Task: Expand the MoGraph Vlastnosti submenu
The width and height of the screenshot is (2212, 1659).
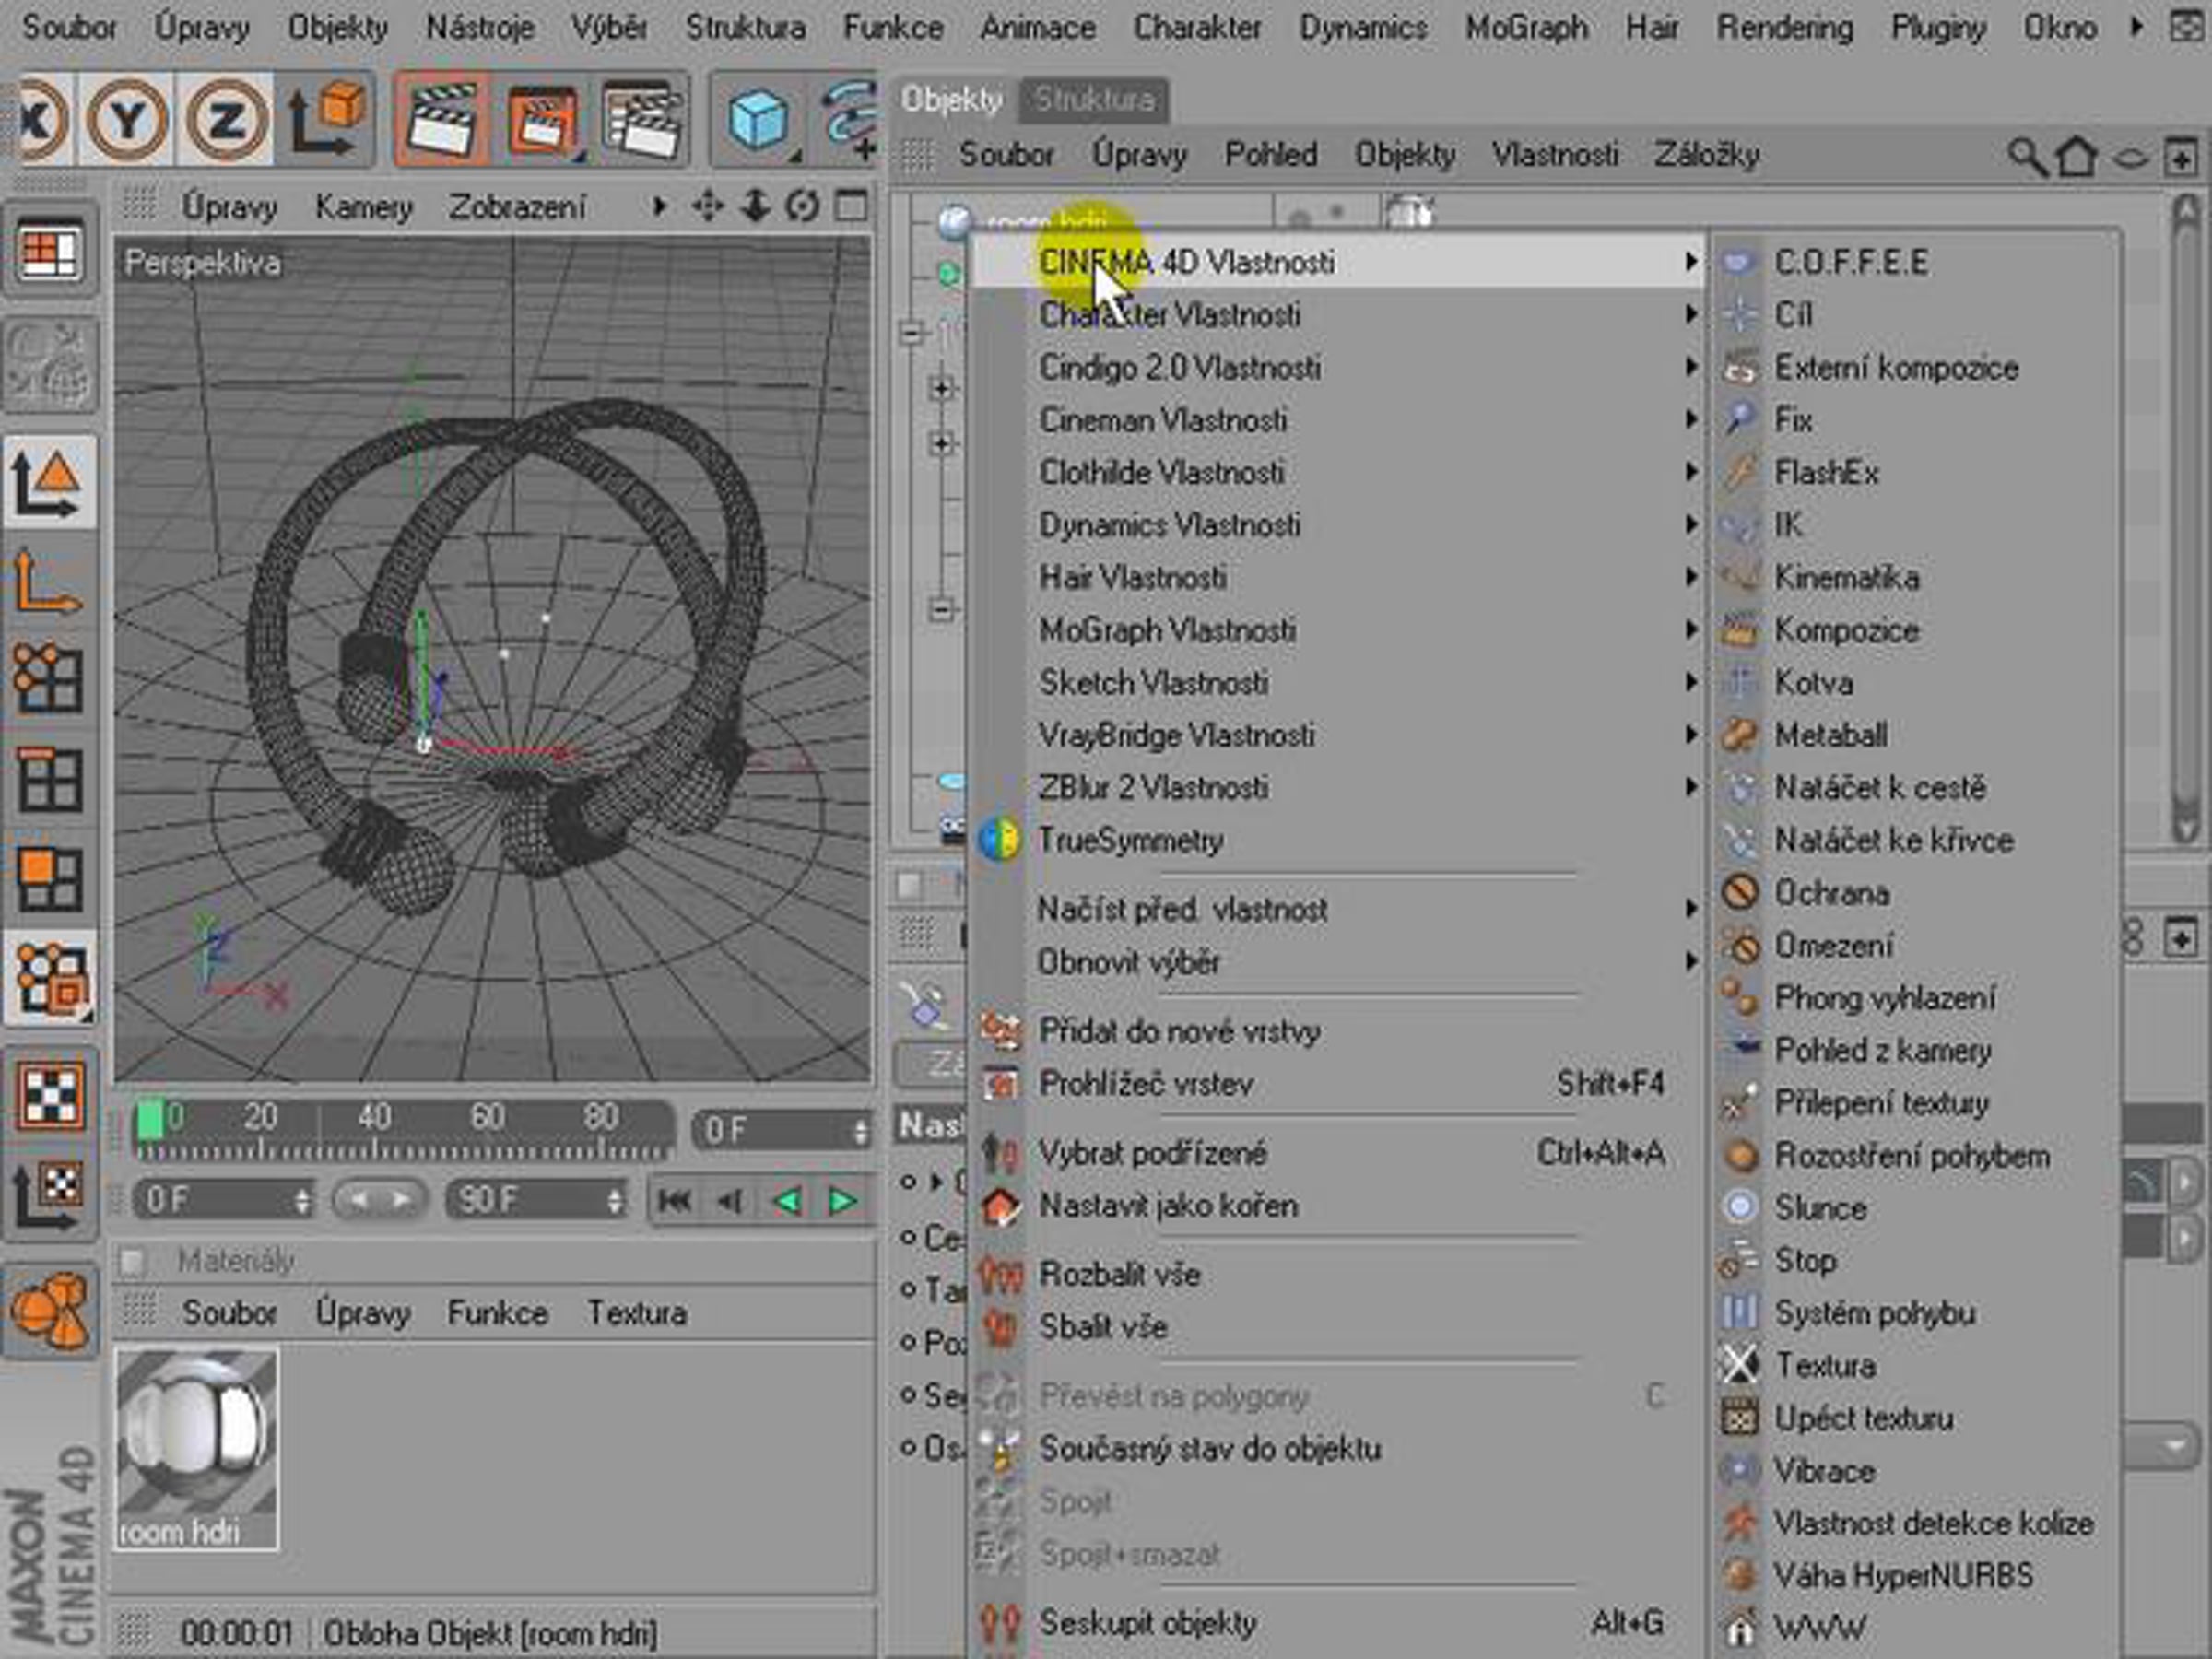Action: (1338, 630)
